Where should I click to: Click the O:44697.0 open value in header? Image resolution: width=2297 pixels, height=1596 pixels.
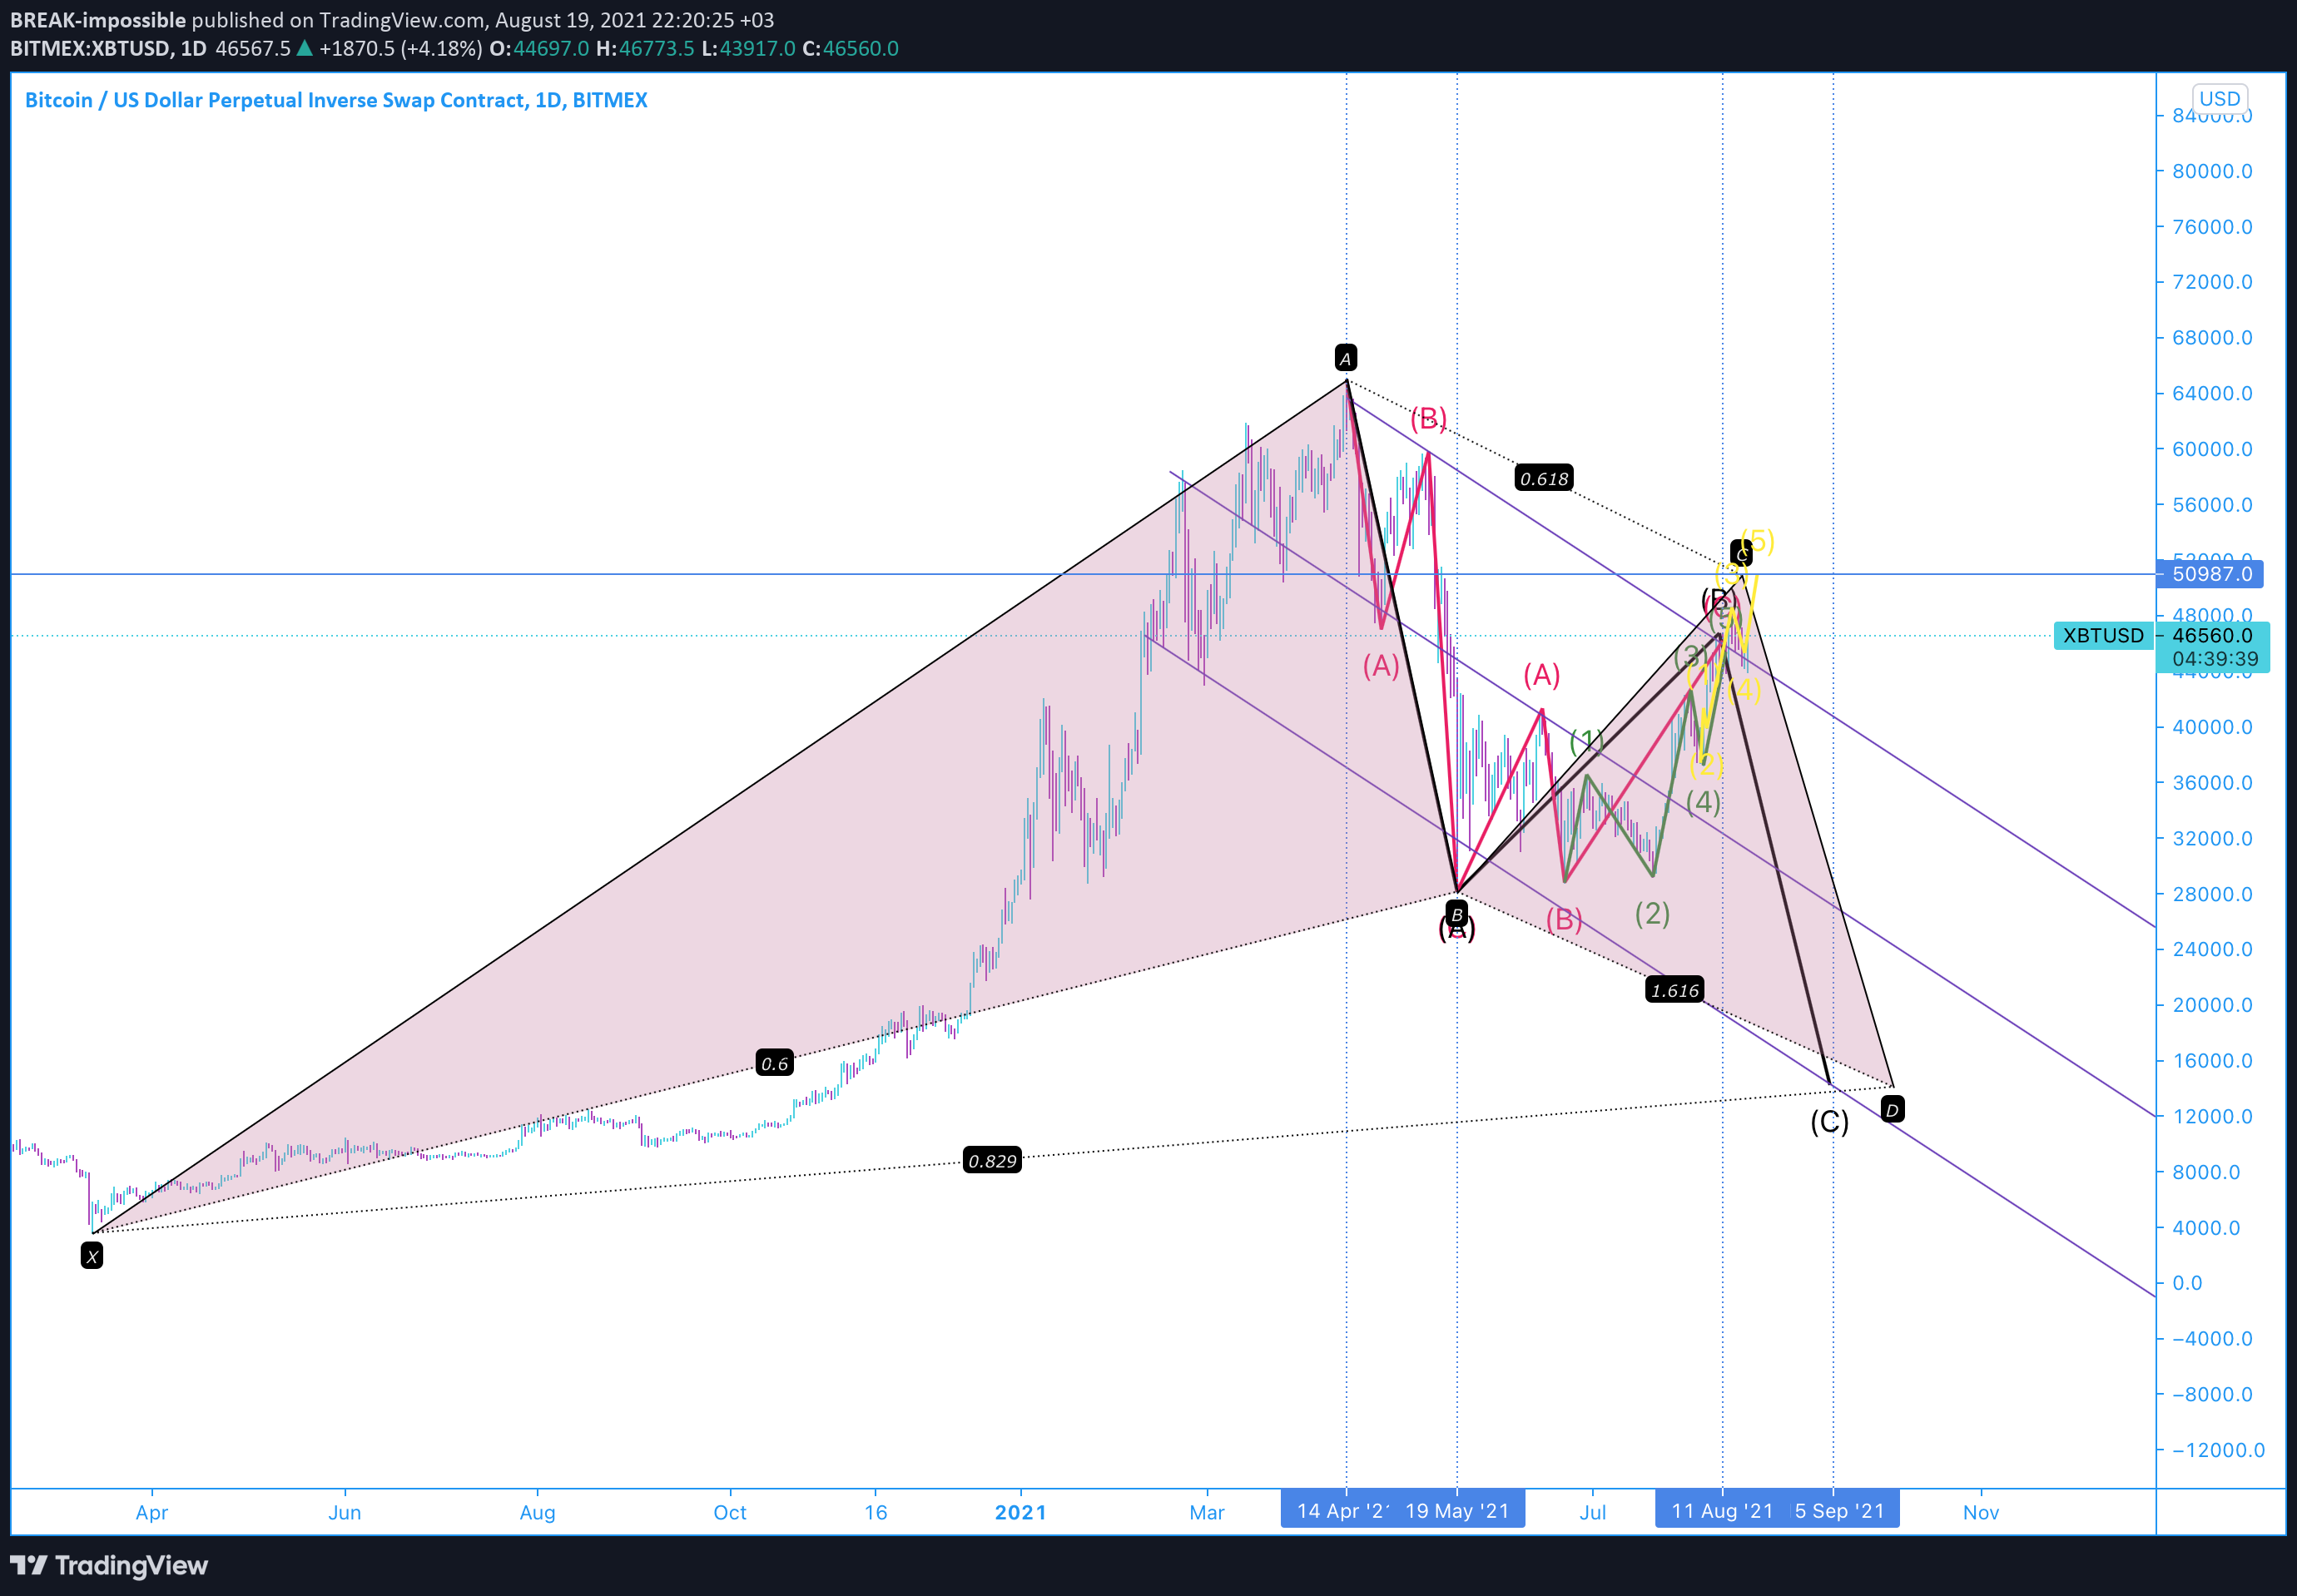tap(540, 48)
